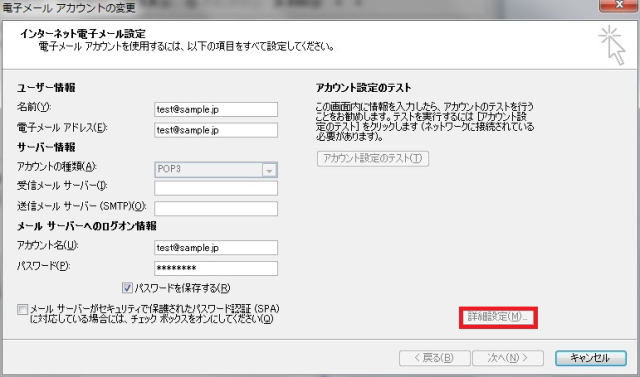Click the インターネット電子メール設定 title text
The width and height of the screenshot is (640, 377).
tap(83, 33)
